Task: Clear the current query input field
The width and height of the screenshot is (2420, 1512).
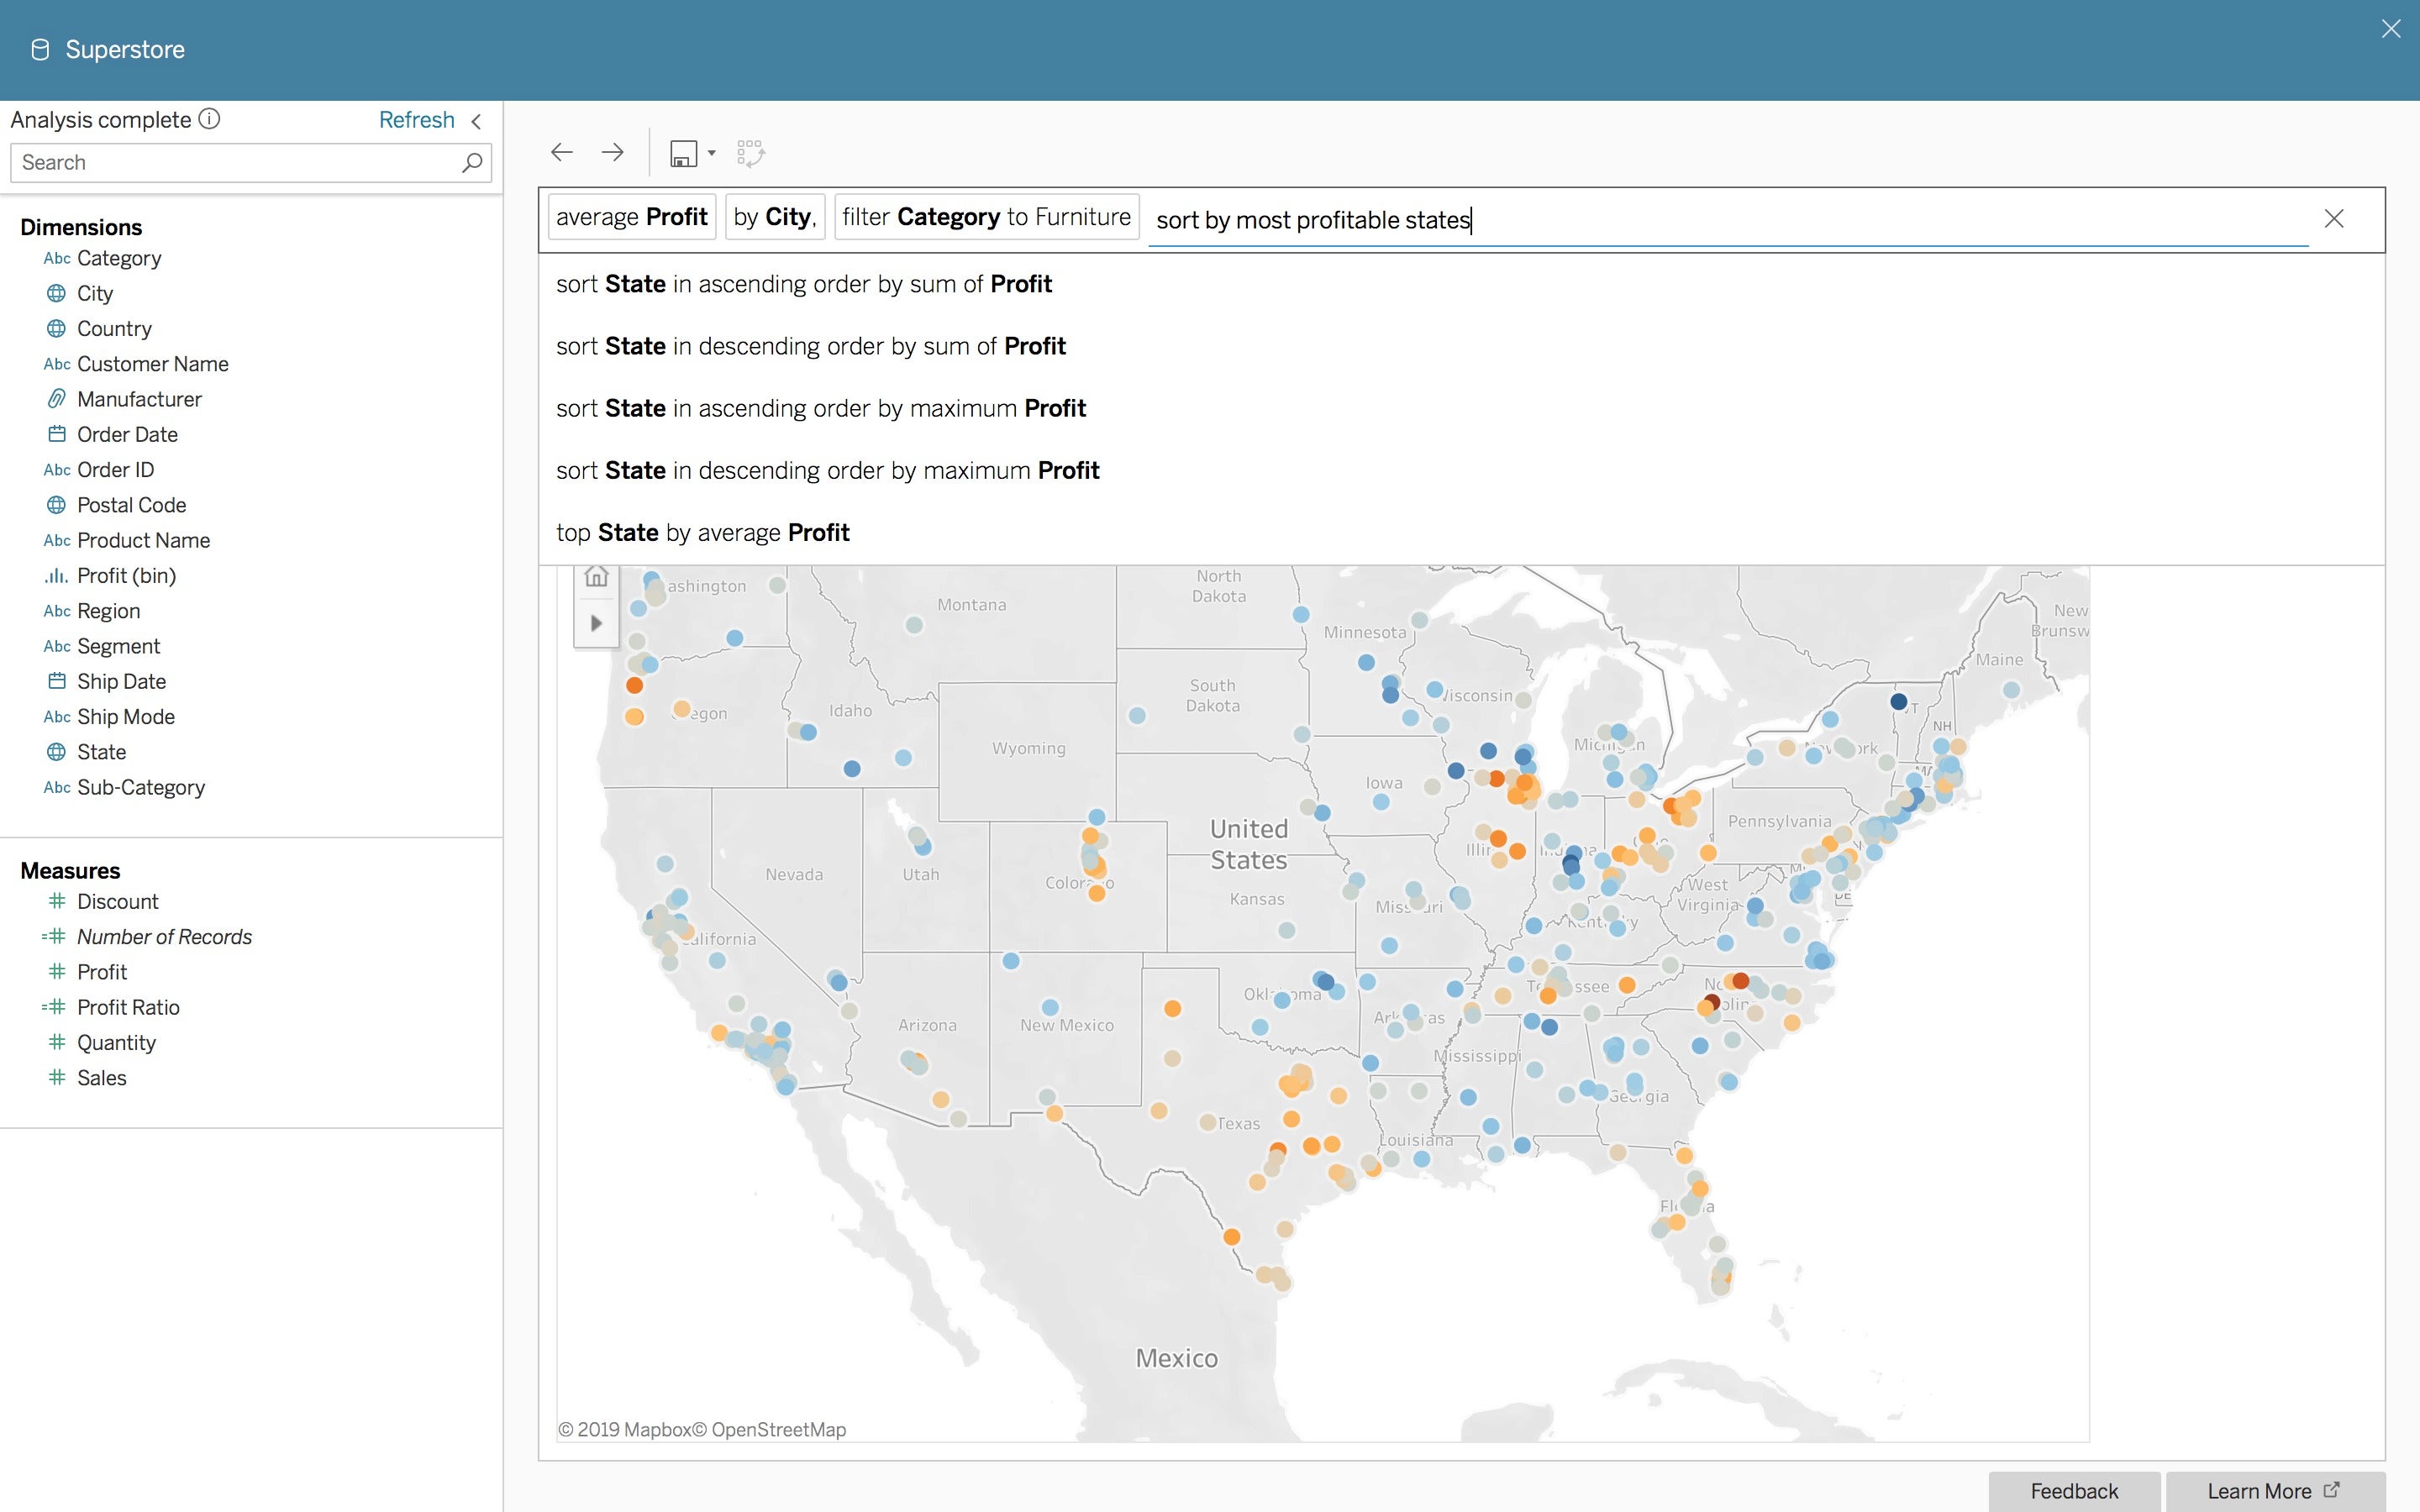Action: (x=2334, y=218)
